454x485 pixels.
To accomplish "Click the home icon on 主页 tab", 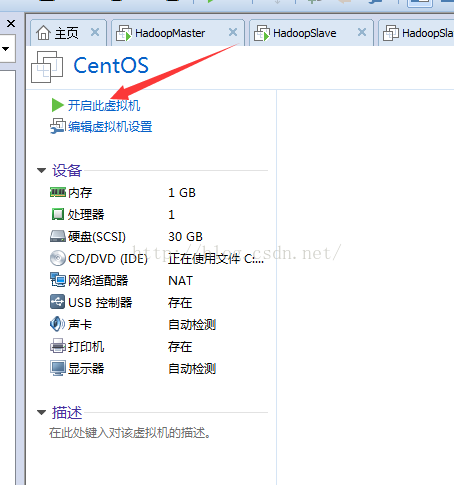I will point(44,33).
